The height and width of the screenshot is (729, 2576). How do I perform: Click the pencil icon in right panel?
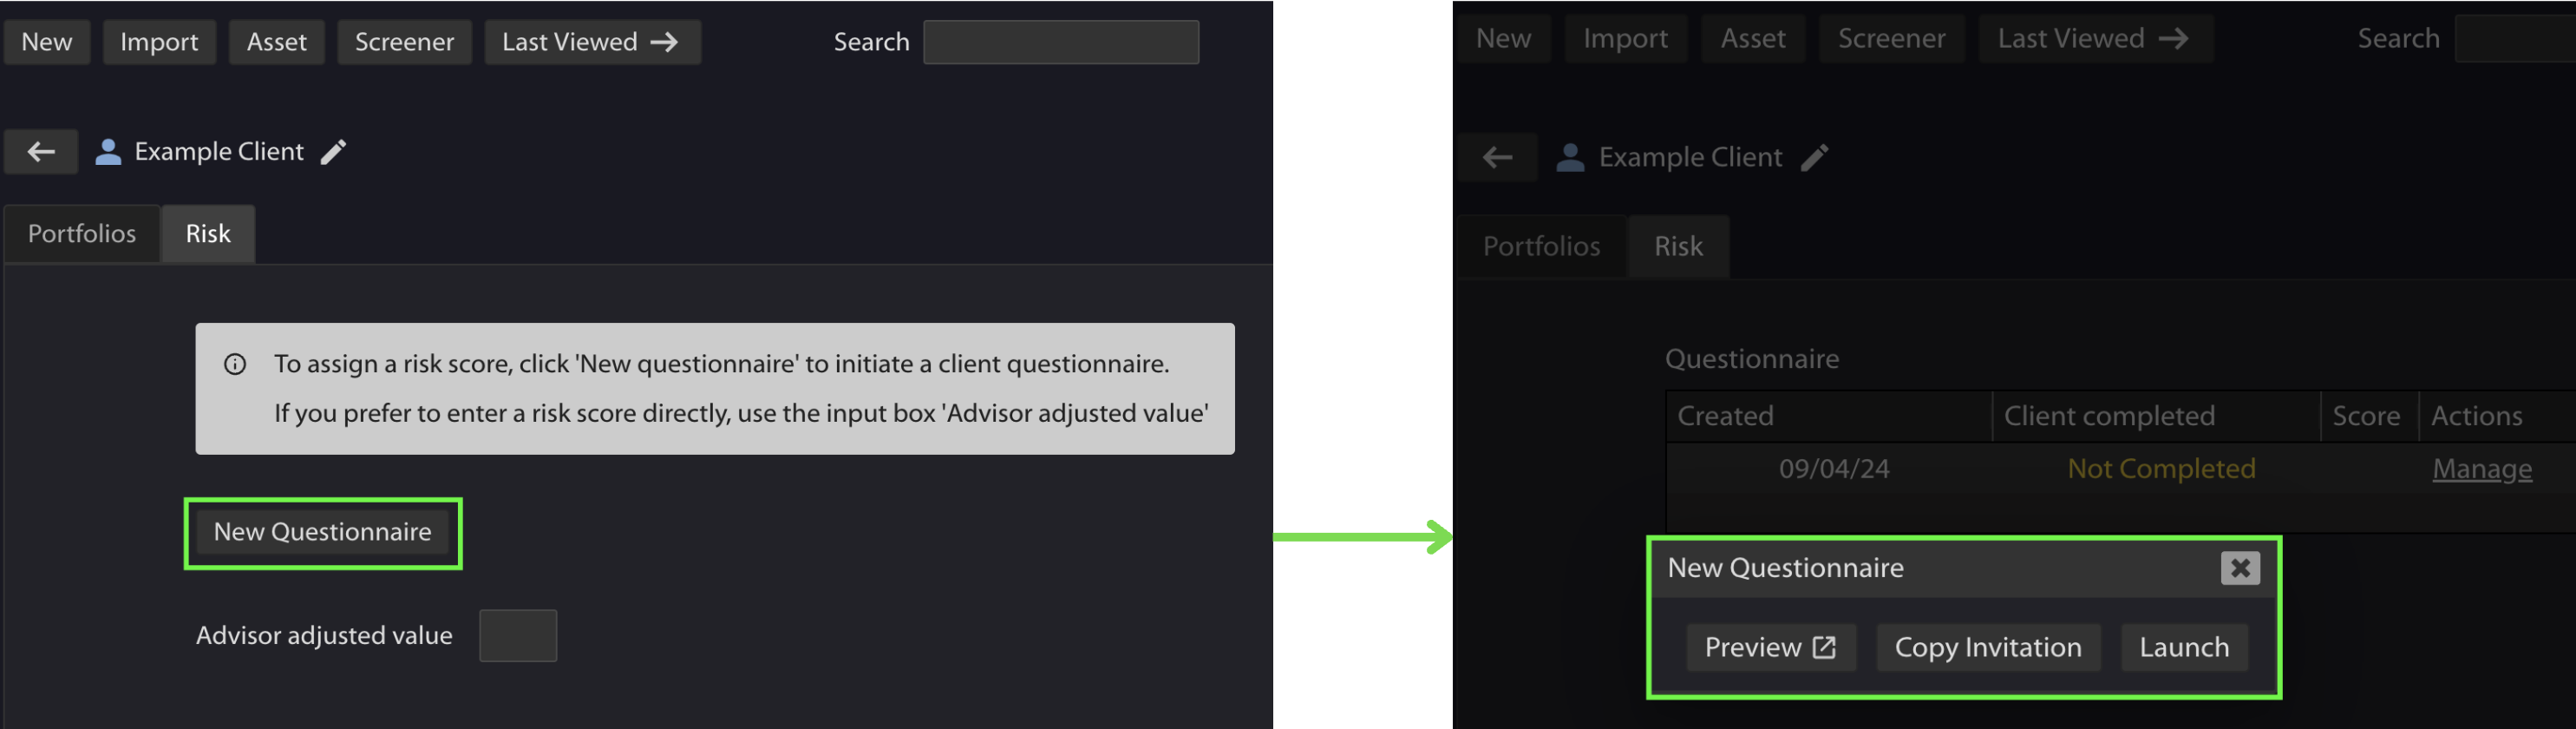tap(1814, 157)
